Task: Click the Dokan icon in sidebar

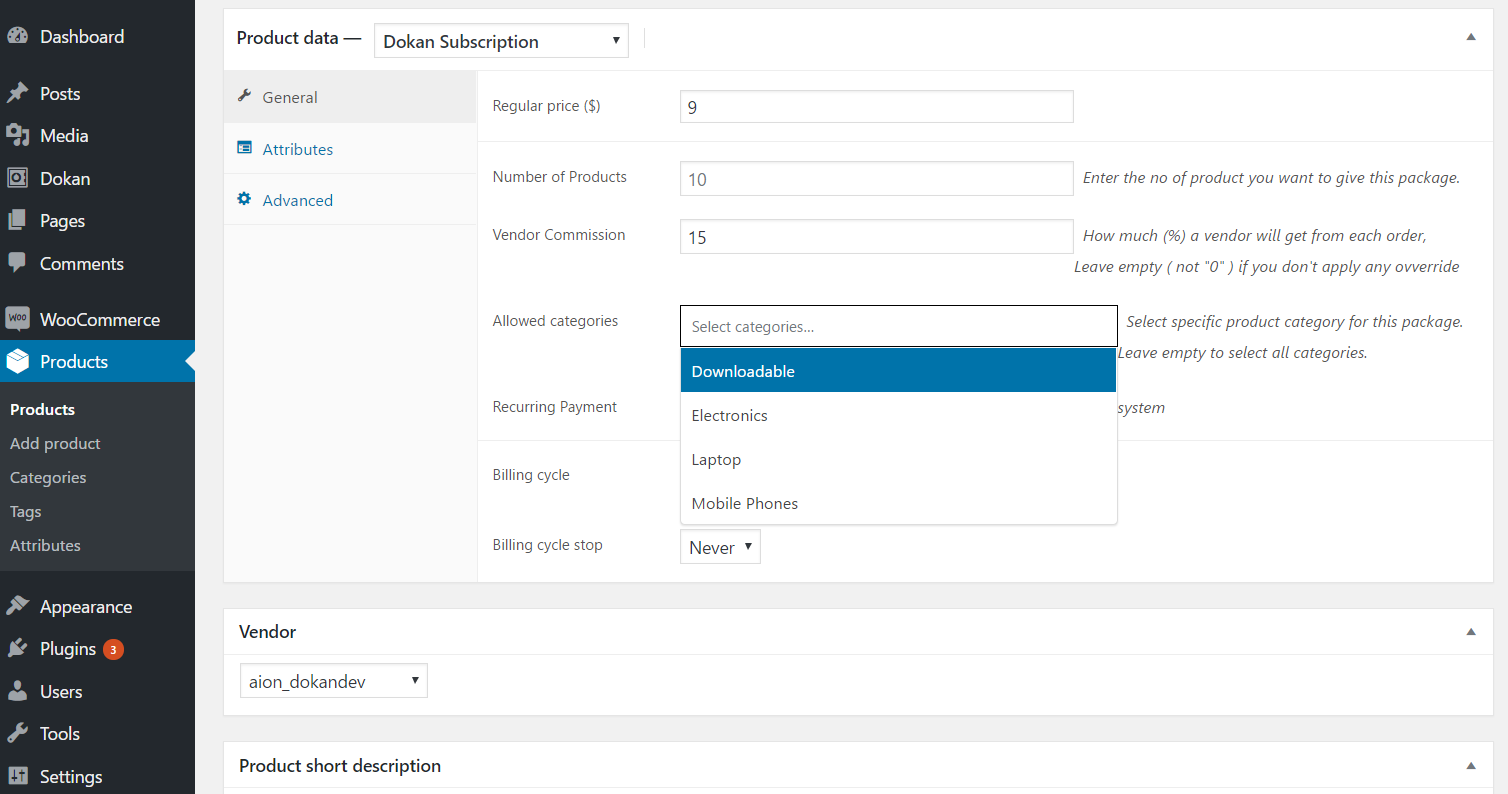Action: (18, 178)
